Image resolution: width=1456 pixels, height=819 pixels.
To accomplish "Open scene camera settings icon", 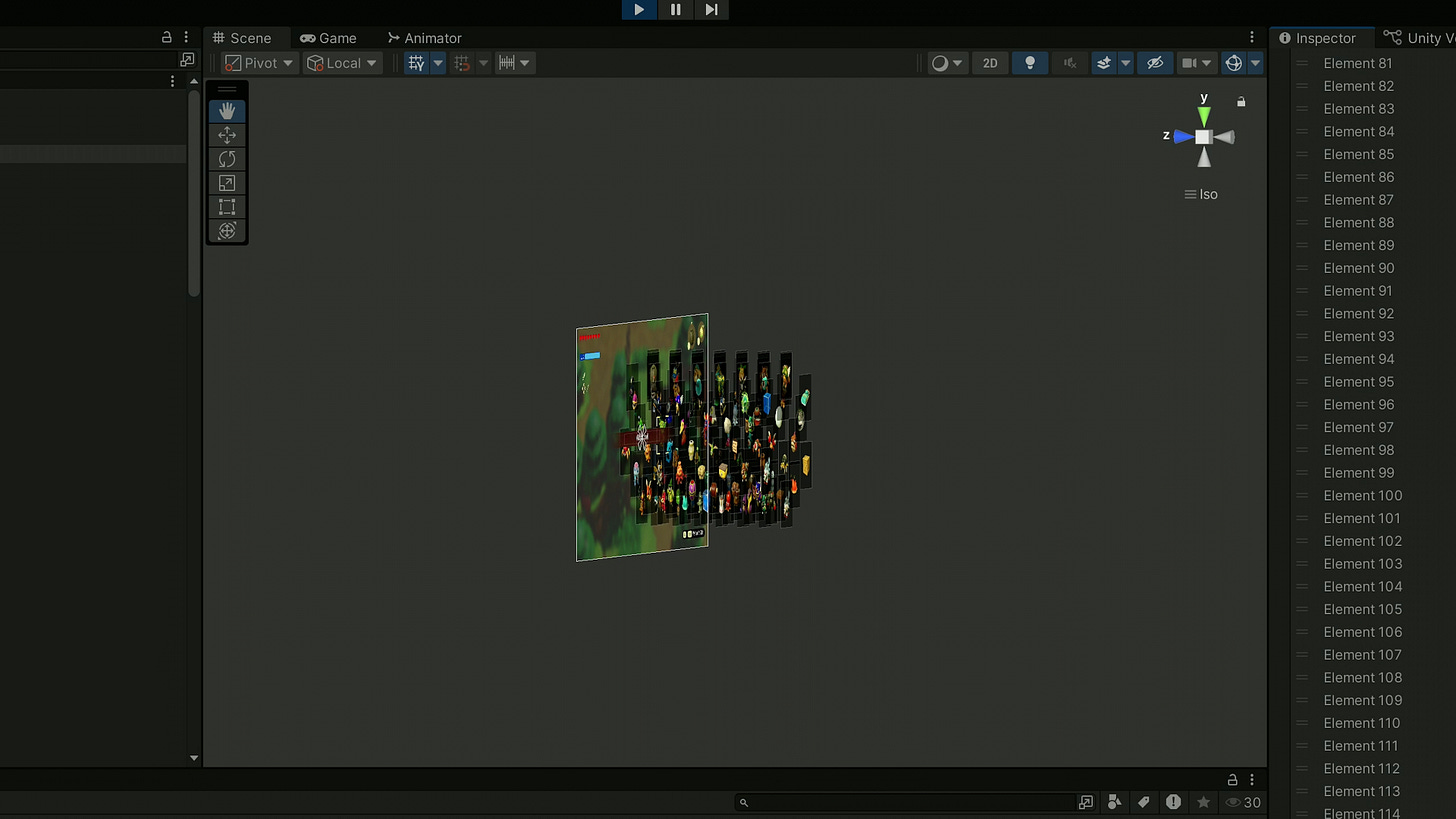I will coord(1189,63).
